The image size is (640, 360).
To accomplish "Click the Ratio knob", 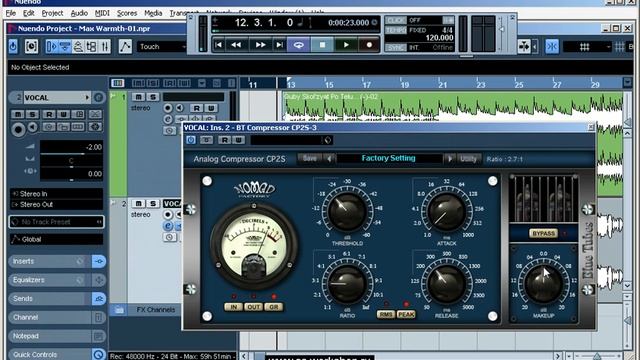I will click(347, 284).
